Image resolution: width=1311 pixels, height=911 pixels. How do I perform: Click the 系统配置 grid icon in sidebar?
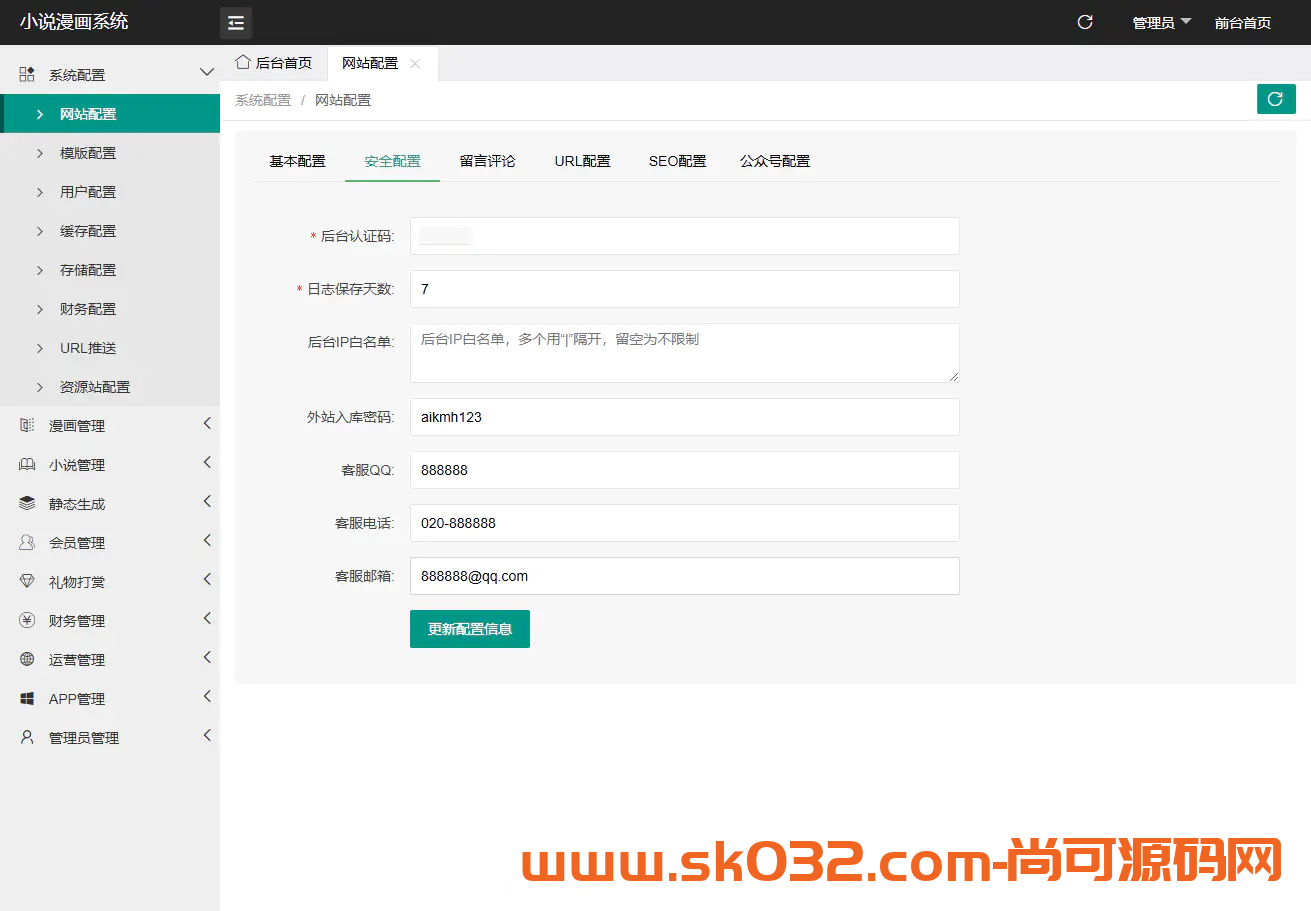27,74
